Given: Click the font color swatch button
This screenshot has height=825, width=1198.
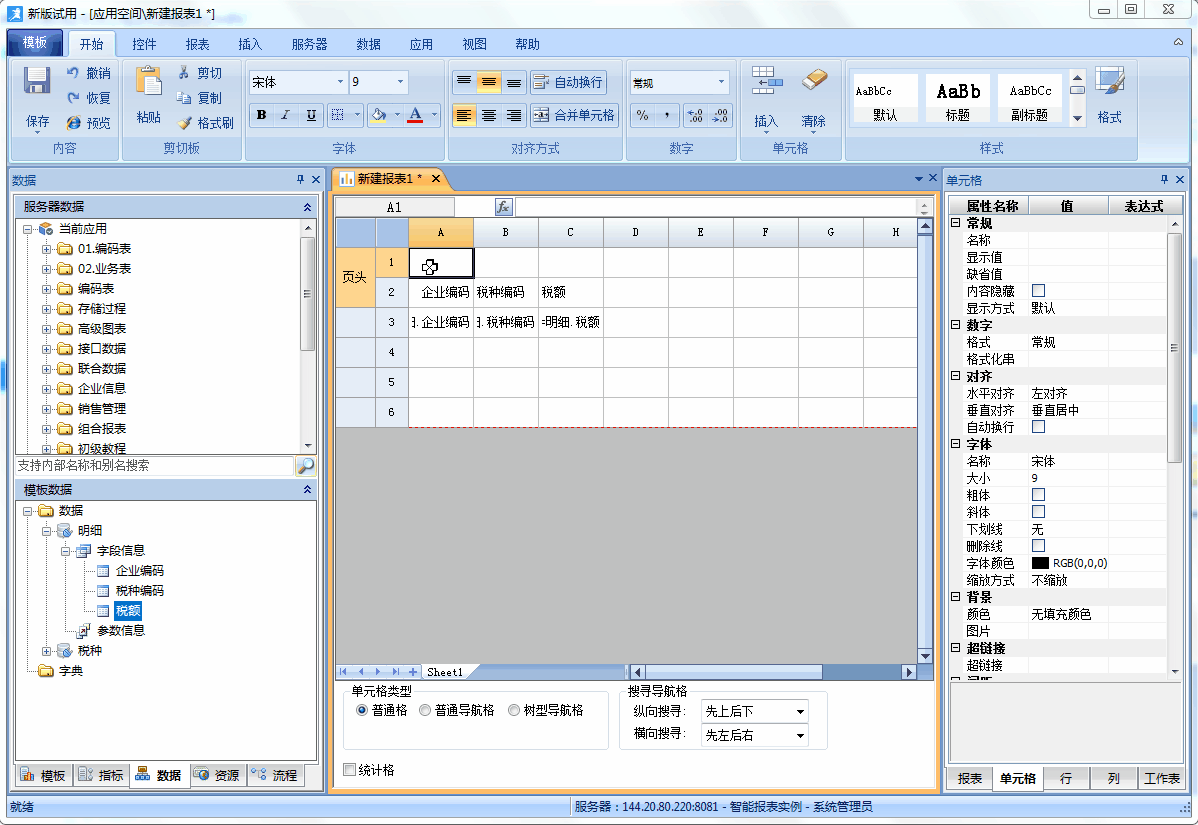Looking at the screenshot, I should click(x=415, y=115).
